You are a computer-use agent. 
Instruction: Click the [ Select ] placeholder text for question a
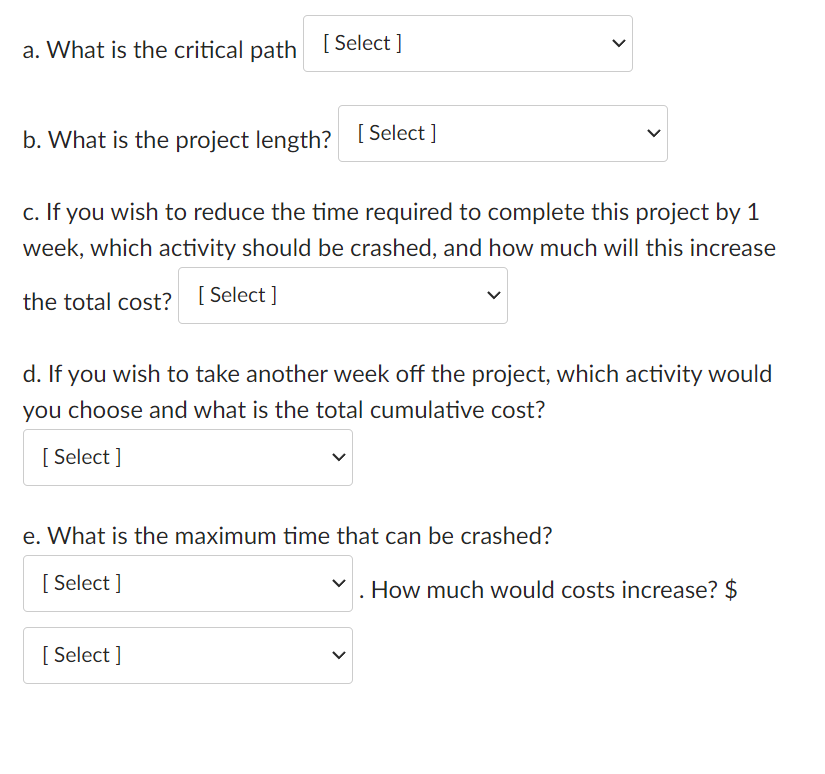(361, 43)
